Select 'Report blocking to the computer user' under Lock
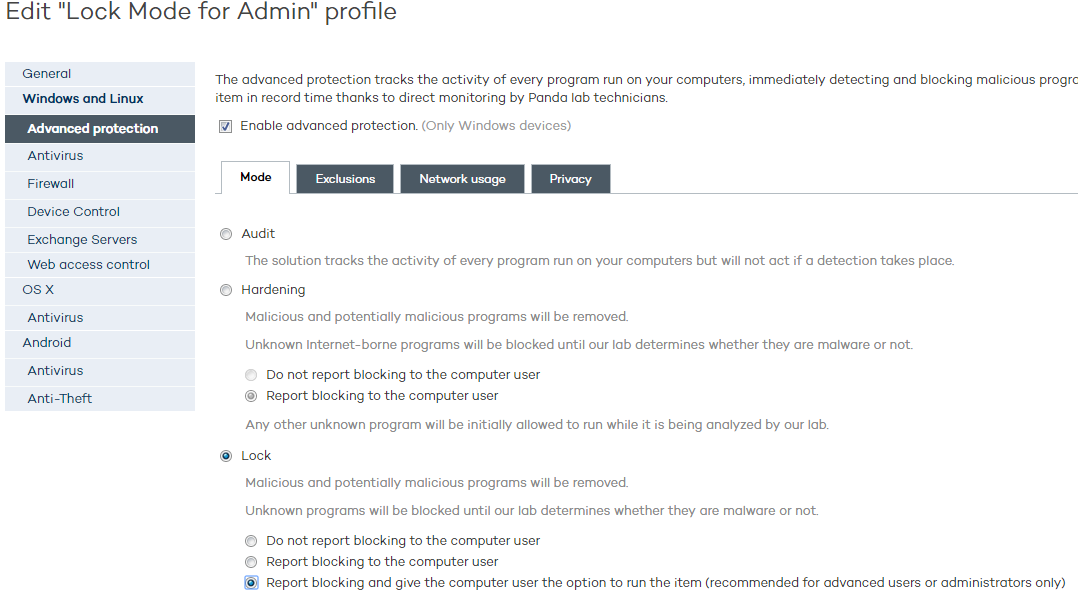This screenshot has height=599, width=1078. 251,562
